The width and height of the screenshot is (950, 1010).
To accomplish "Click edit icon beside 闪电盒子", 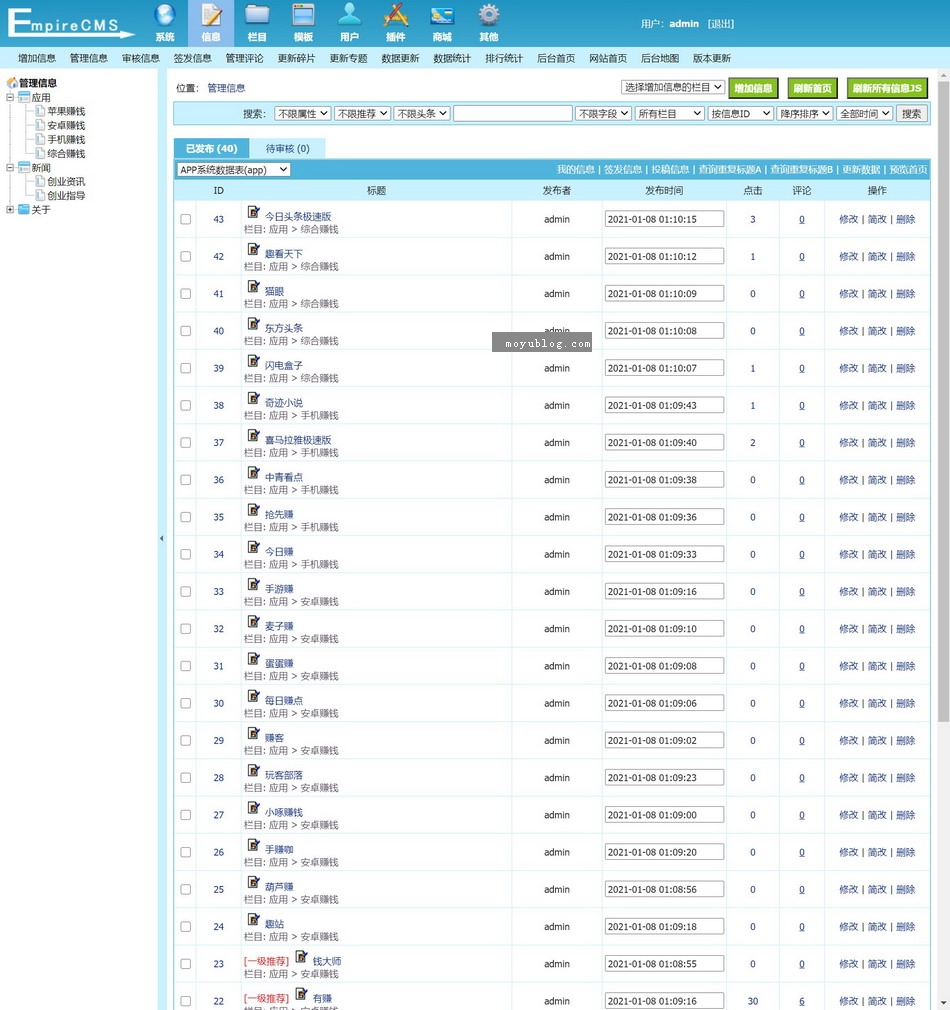I will tap(254, 361).
